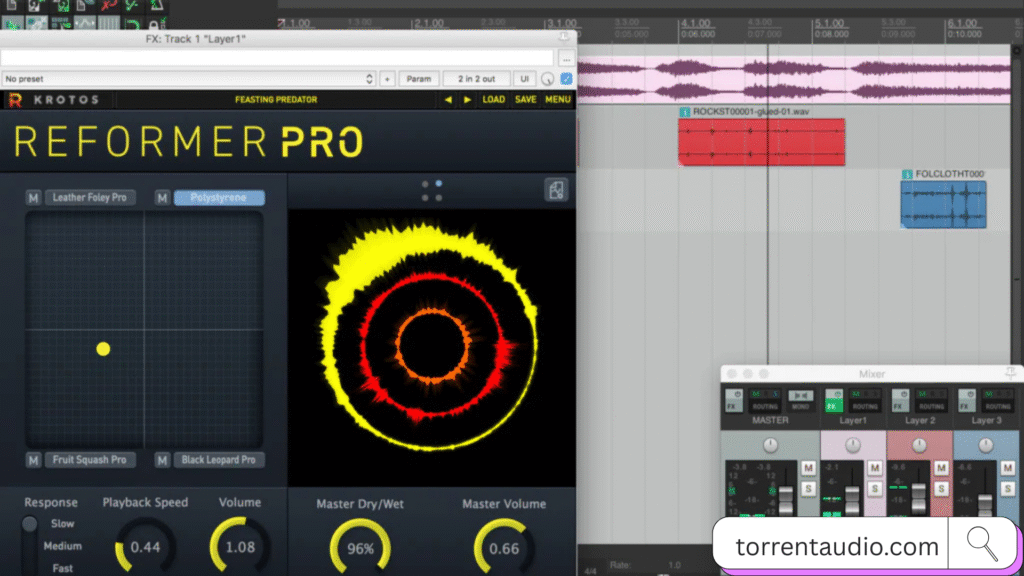Open Layer1 FX button in mixer

pyautogui.click(x=830, y=406)
